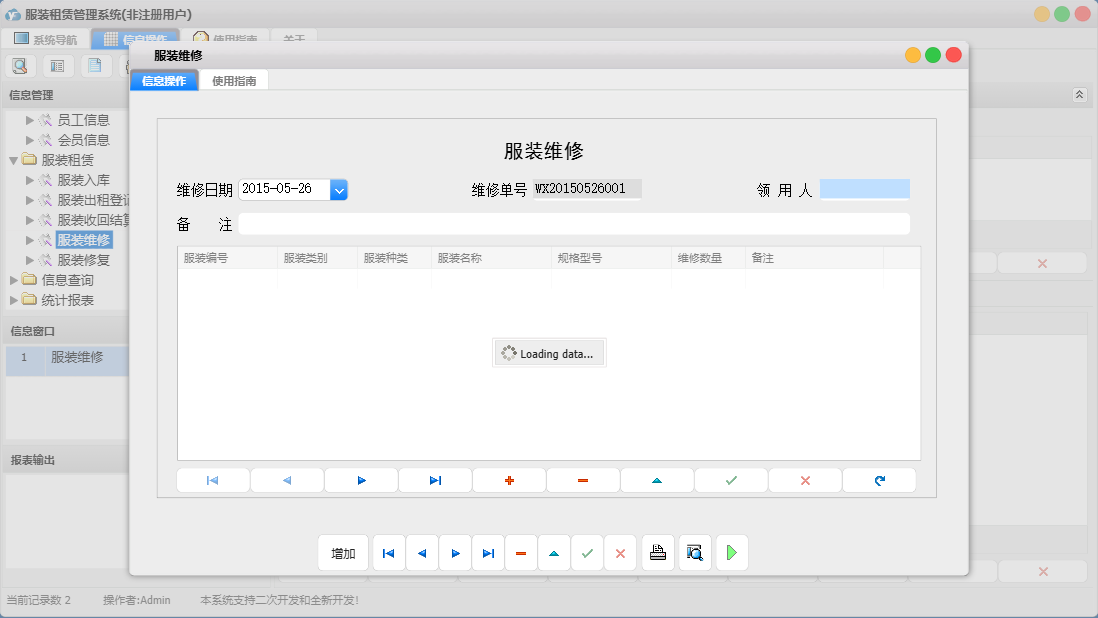The height and width of the screenshot is (618, 1098).
Task: Jump to last record on the bottom toolbar
Action: [487, 552]
